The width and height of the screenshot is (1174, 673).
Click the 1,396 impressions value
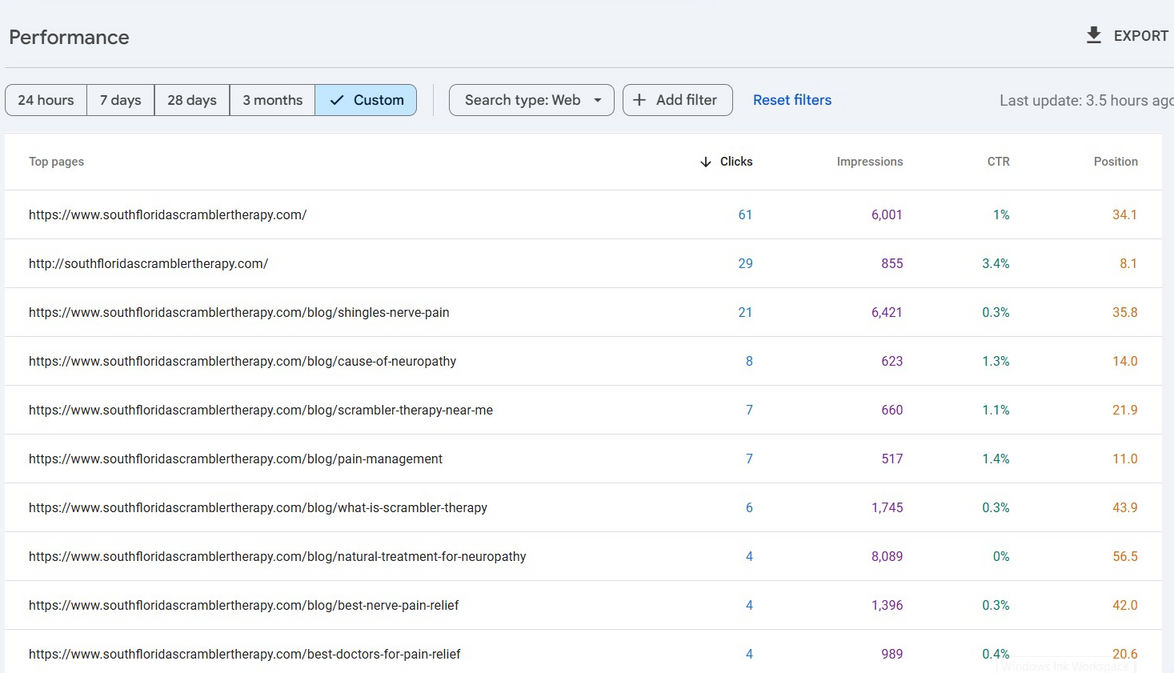(x=887, y=605)
